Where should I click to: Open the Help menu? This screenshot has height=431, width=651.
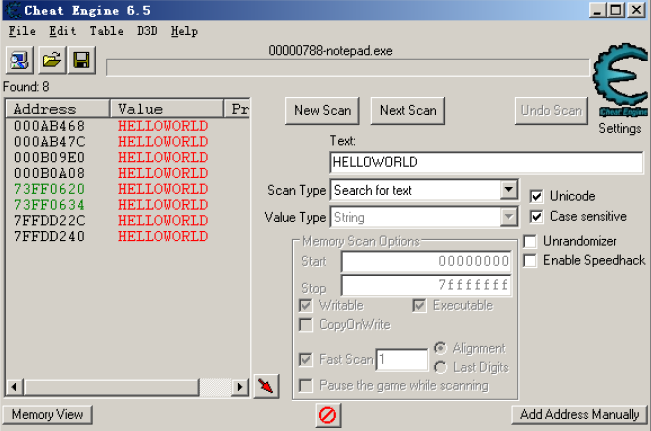coord(184,31)
